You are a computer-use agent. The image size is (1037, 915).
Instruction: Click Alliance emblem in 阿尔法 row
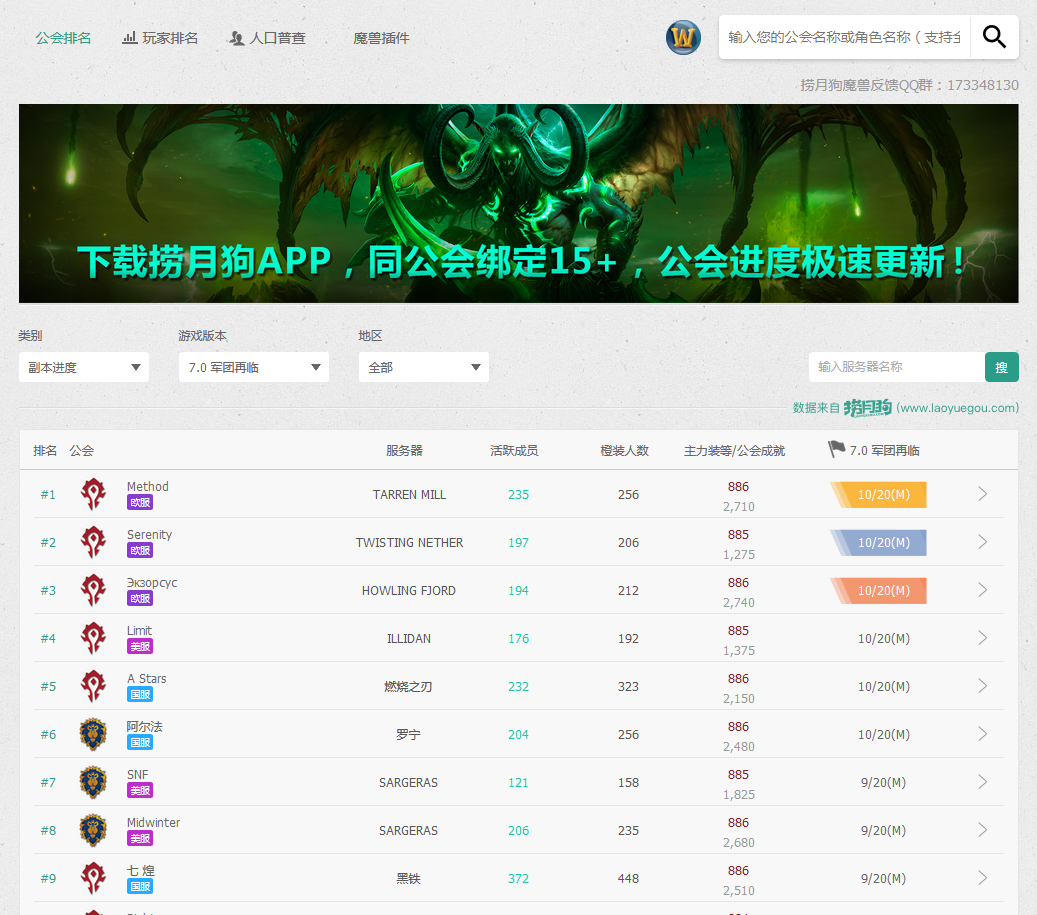point(93,735)
